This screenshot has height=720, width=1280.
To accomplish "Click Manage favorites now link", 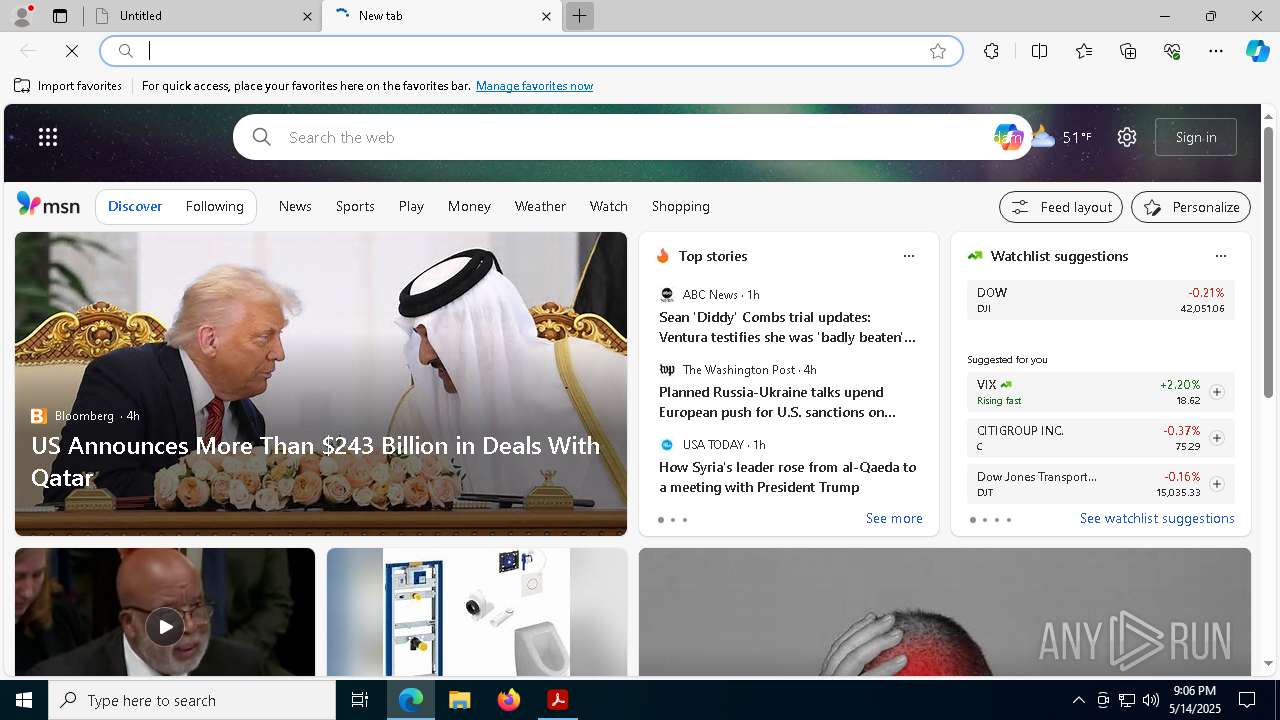I will (x=534, y=86).
